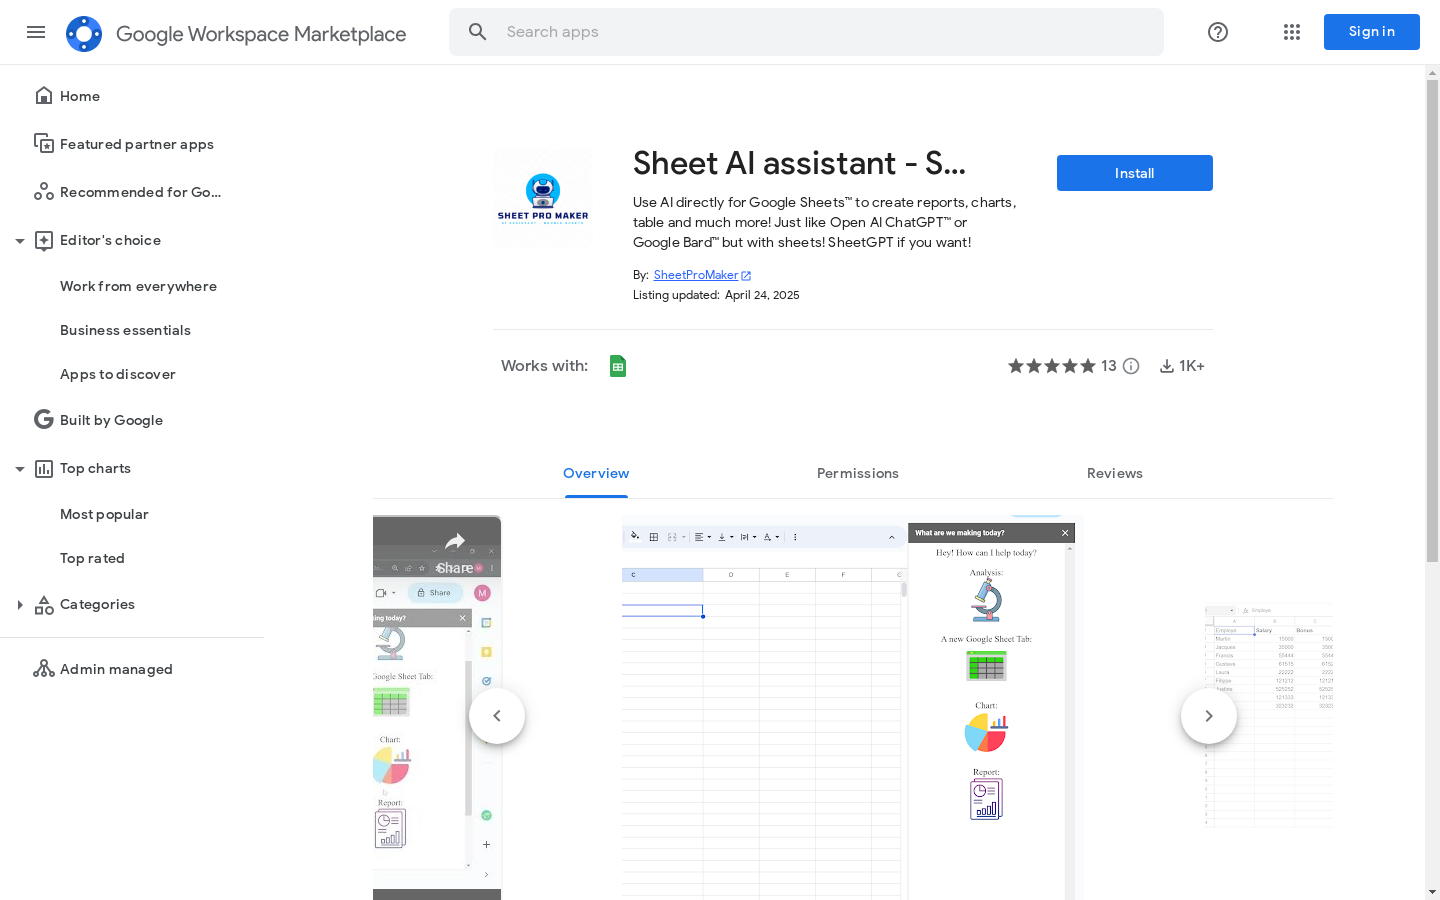This screenshot has width=1440, height=900.
Task: Click the page vertical scrollbar
Action: tap(1432, 320)
